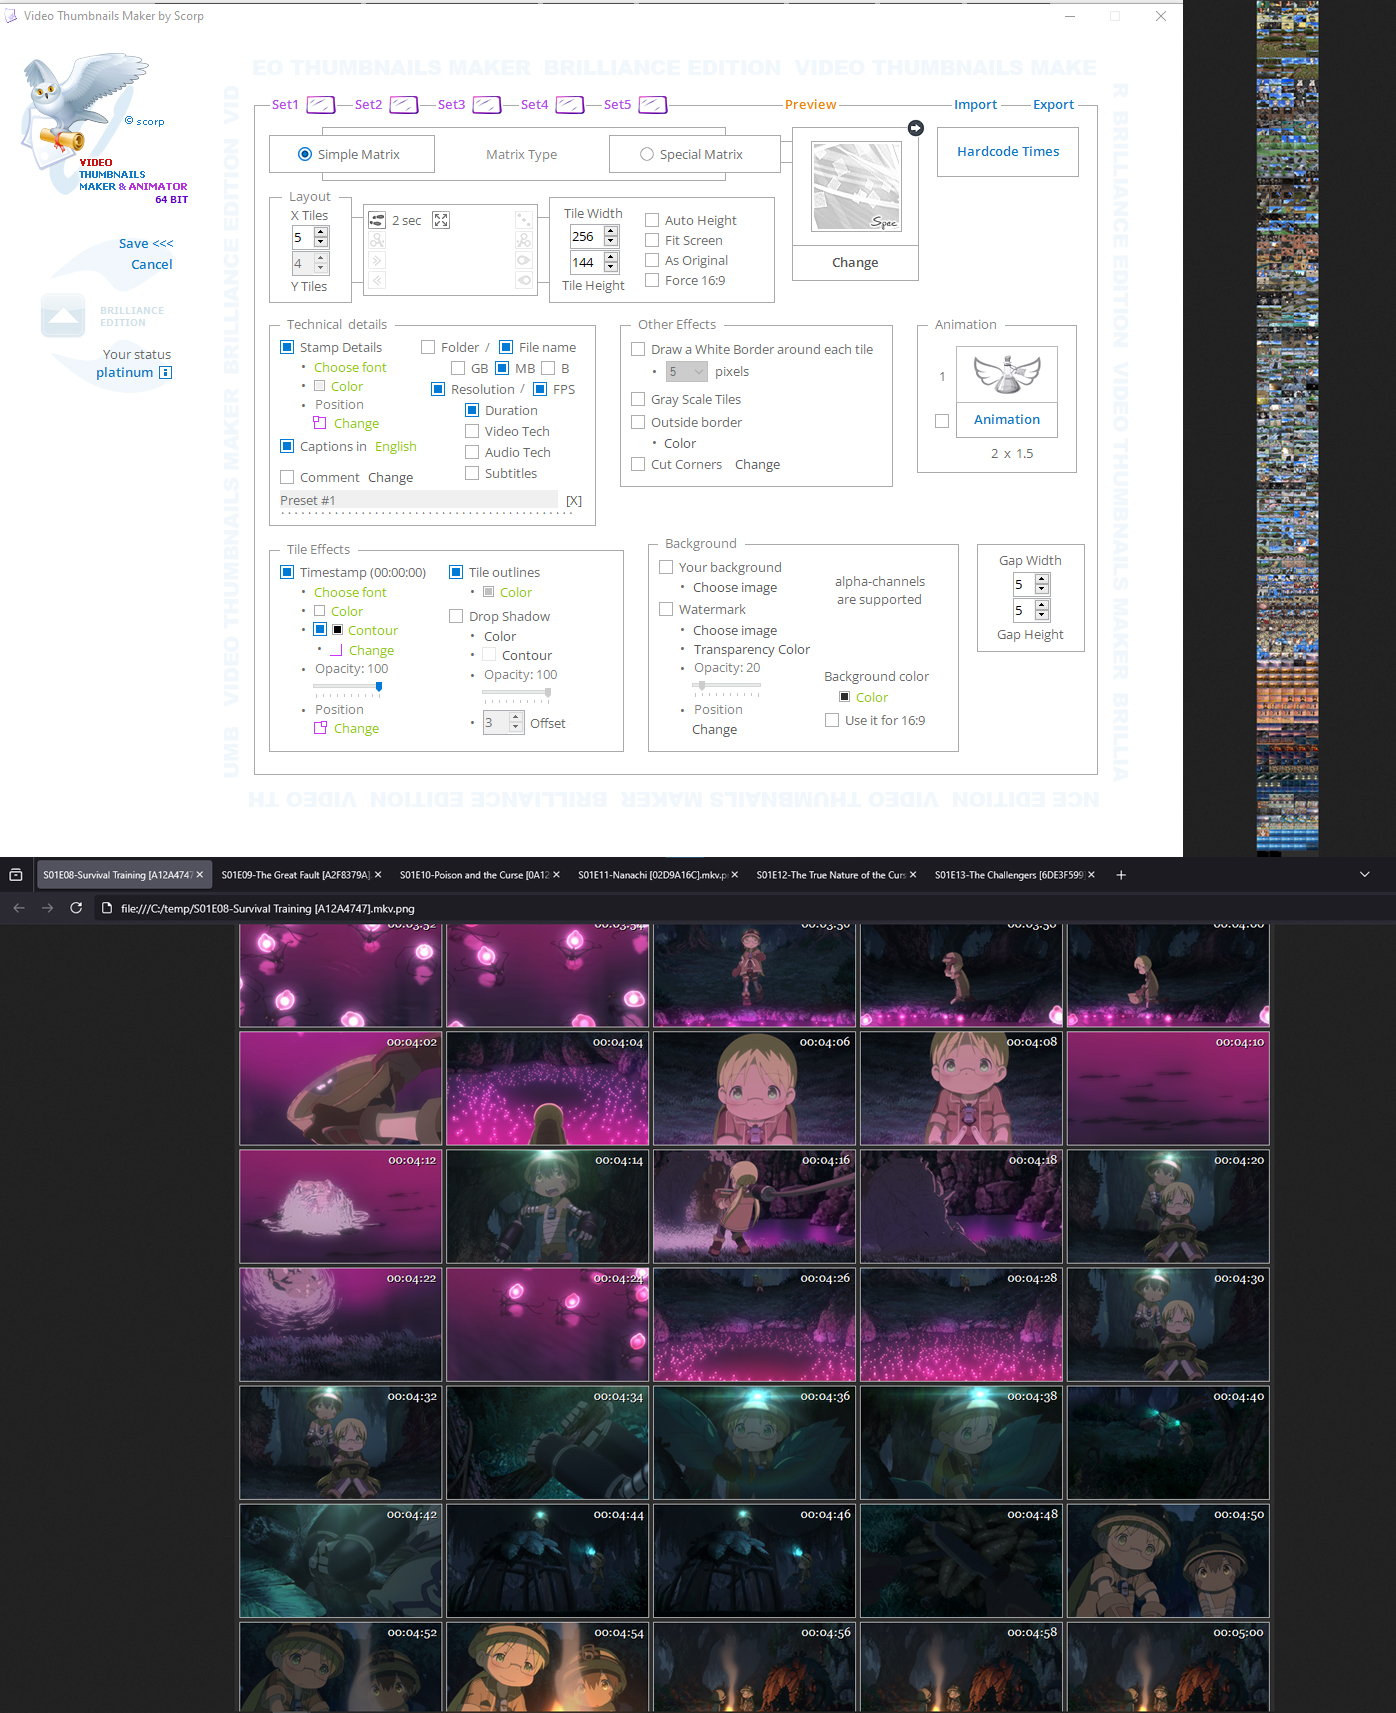Click the Cancel link
This screenshot has height=1713, width=1396.
click(x=152, y=264)
